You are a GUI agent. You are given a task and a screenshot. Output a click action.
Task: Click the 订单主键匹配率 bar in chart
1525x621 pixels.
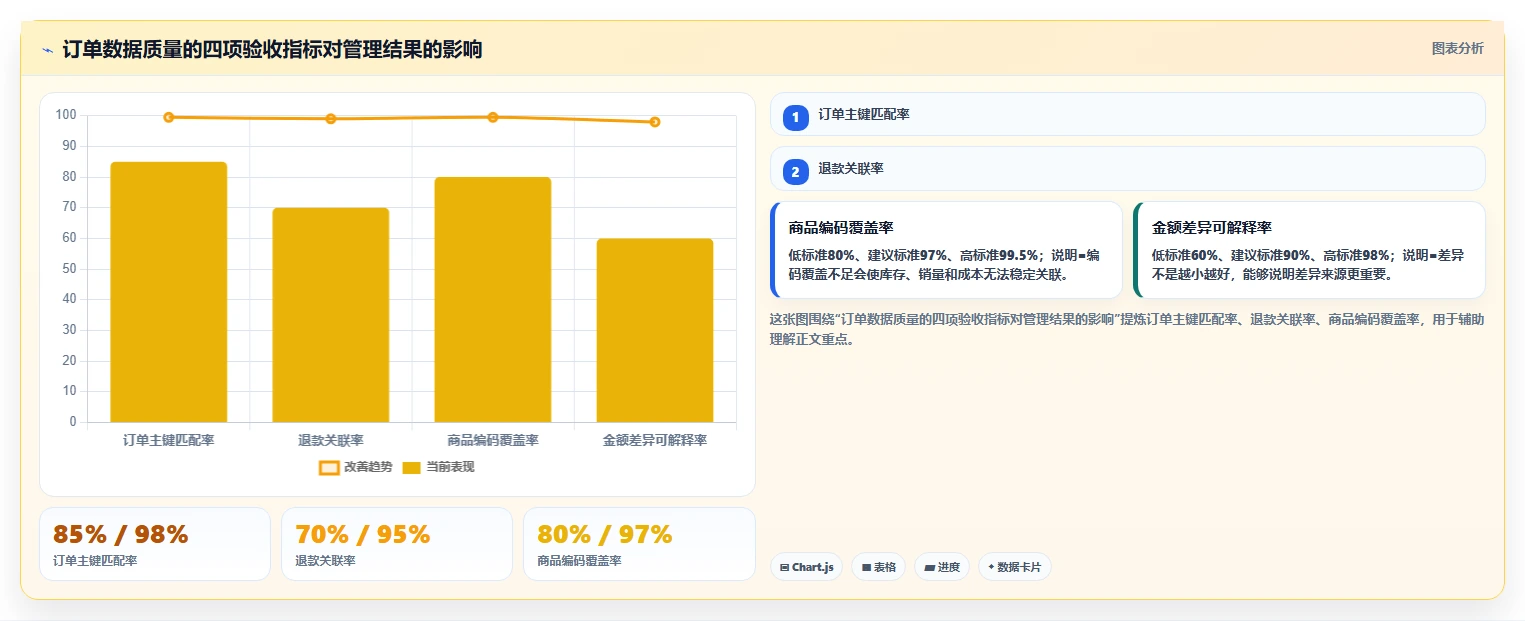[x=169, y=292]
